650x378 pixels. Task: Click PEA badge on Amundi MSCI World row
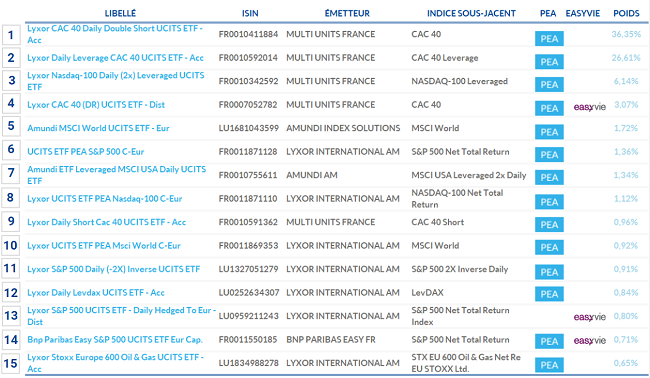pos(549,132)
